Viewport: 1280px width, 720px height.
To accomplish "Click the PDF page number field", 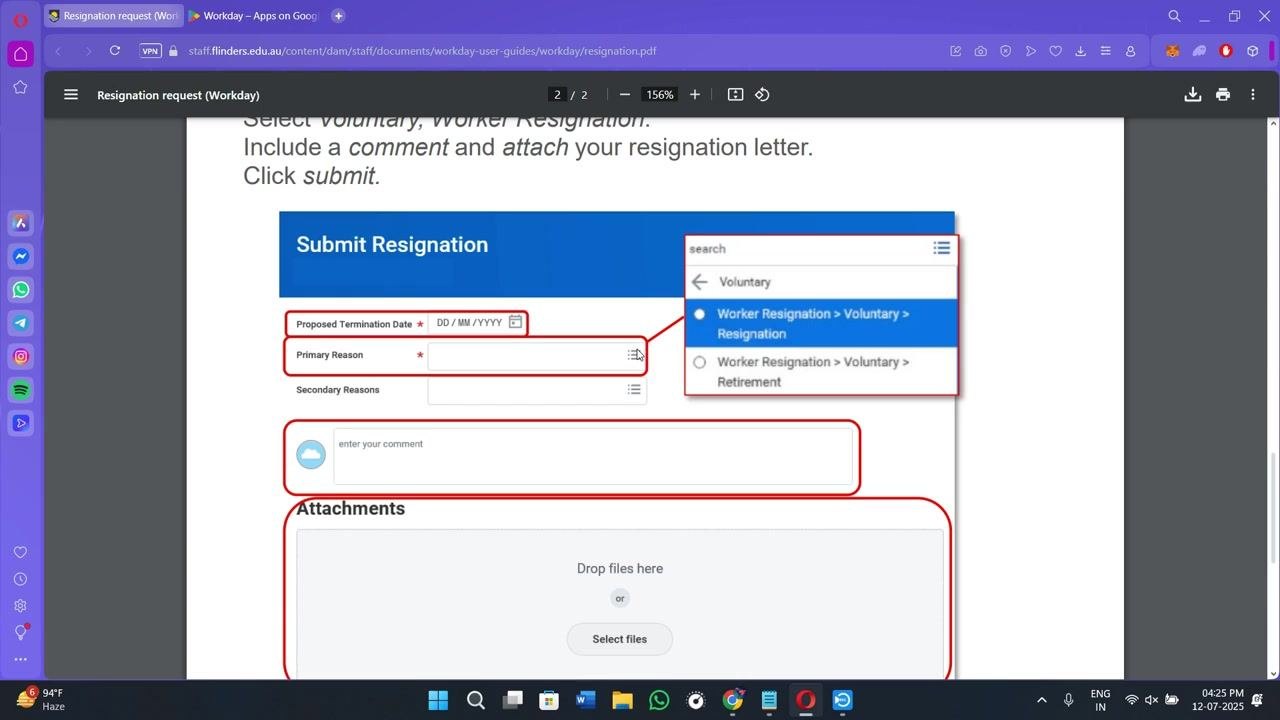I will point(557,95).
